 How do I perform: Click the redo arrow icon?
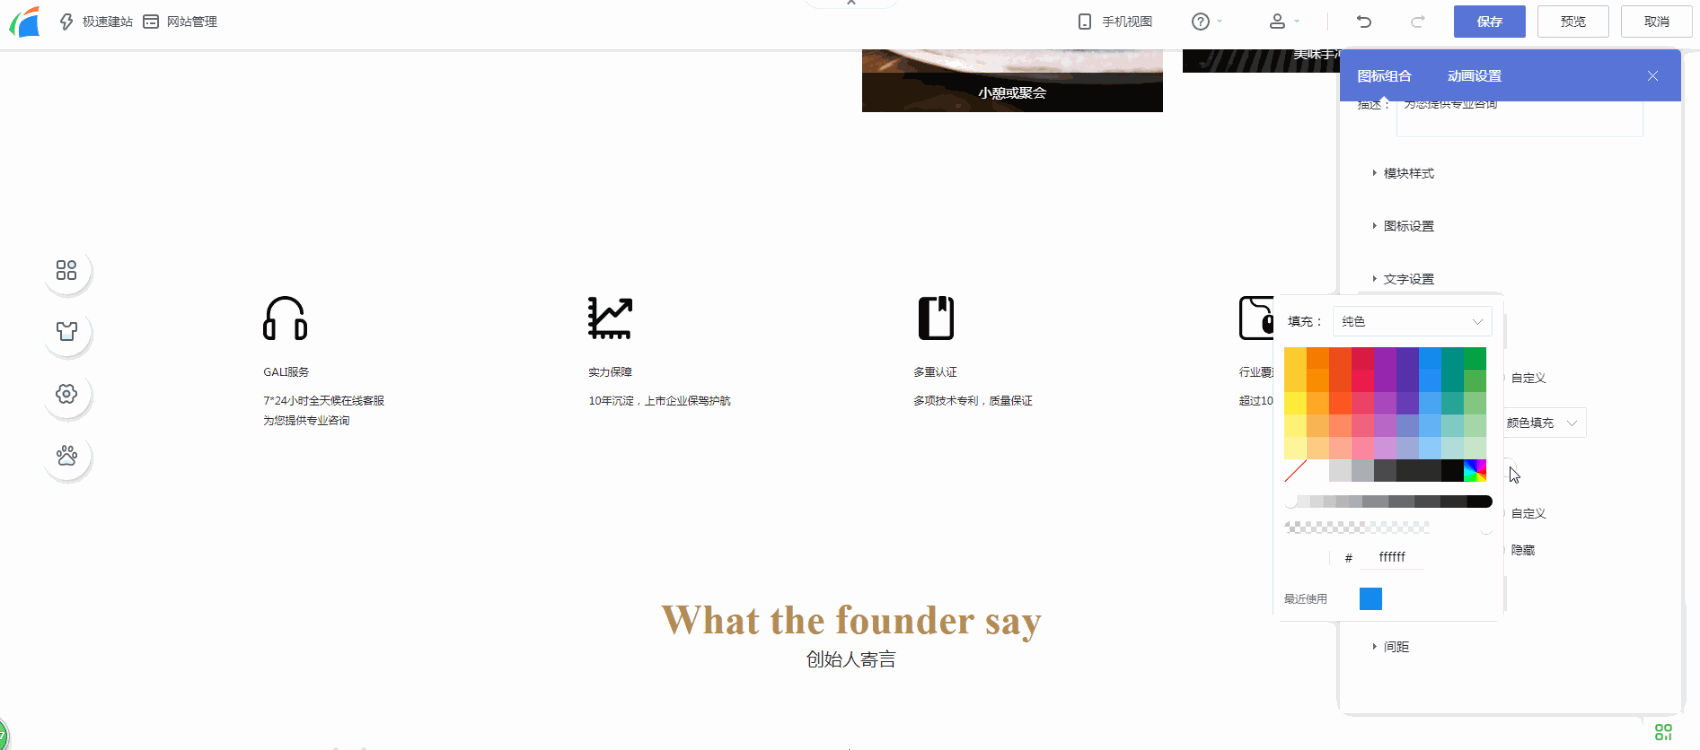(x=1417, y=21)
